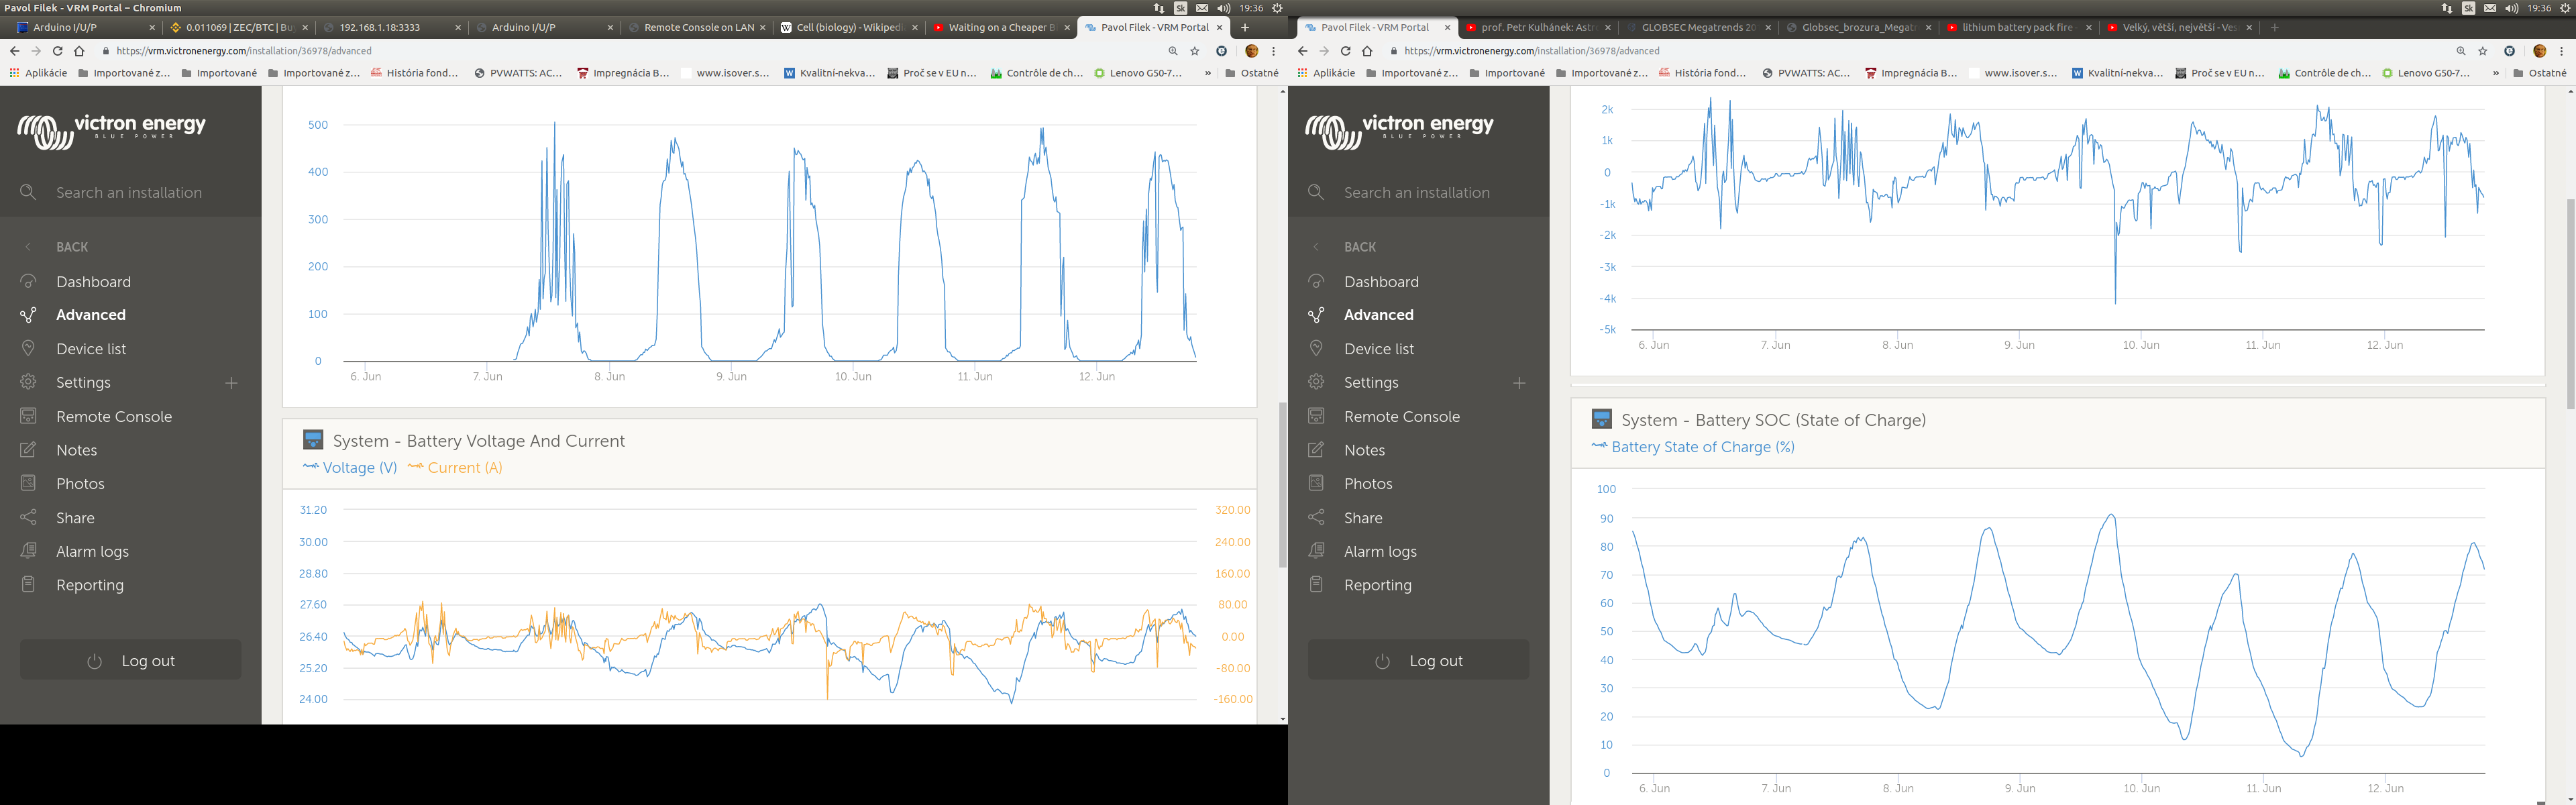Open Device list in the right window sidebar
Image resolution: width=2576 pixels, height=805 pixels.
click(x=1379, y=349)
